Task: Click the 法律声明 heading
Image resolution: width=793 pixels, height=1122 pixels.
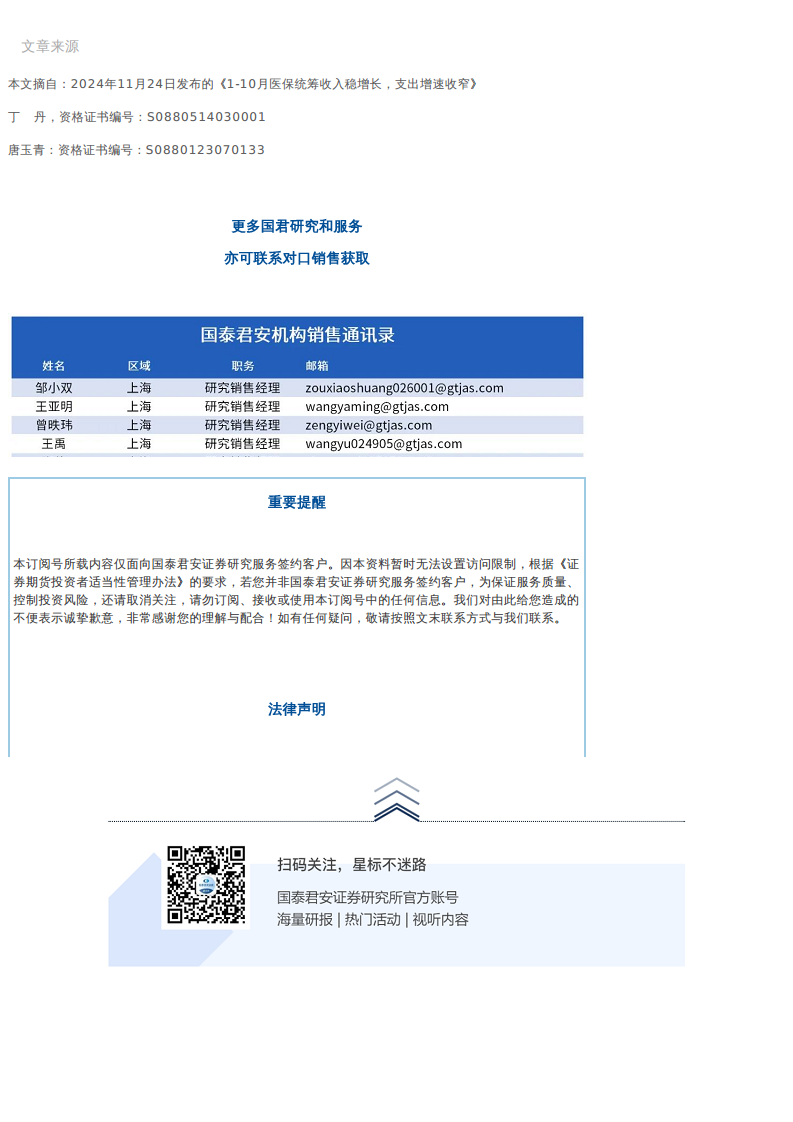Action: click(296, 709)
